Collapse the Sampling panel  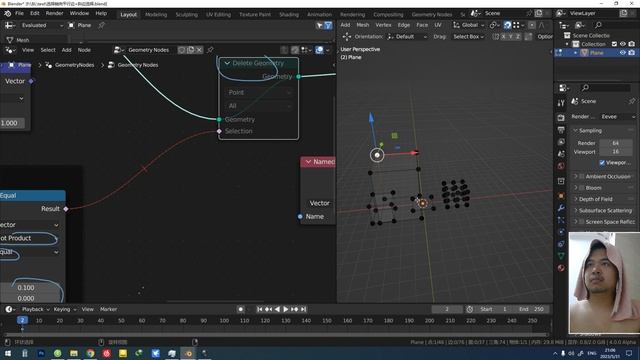pyautogui.click(x=605, y=131)
